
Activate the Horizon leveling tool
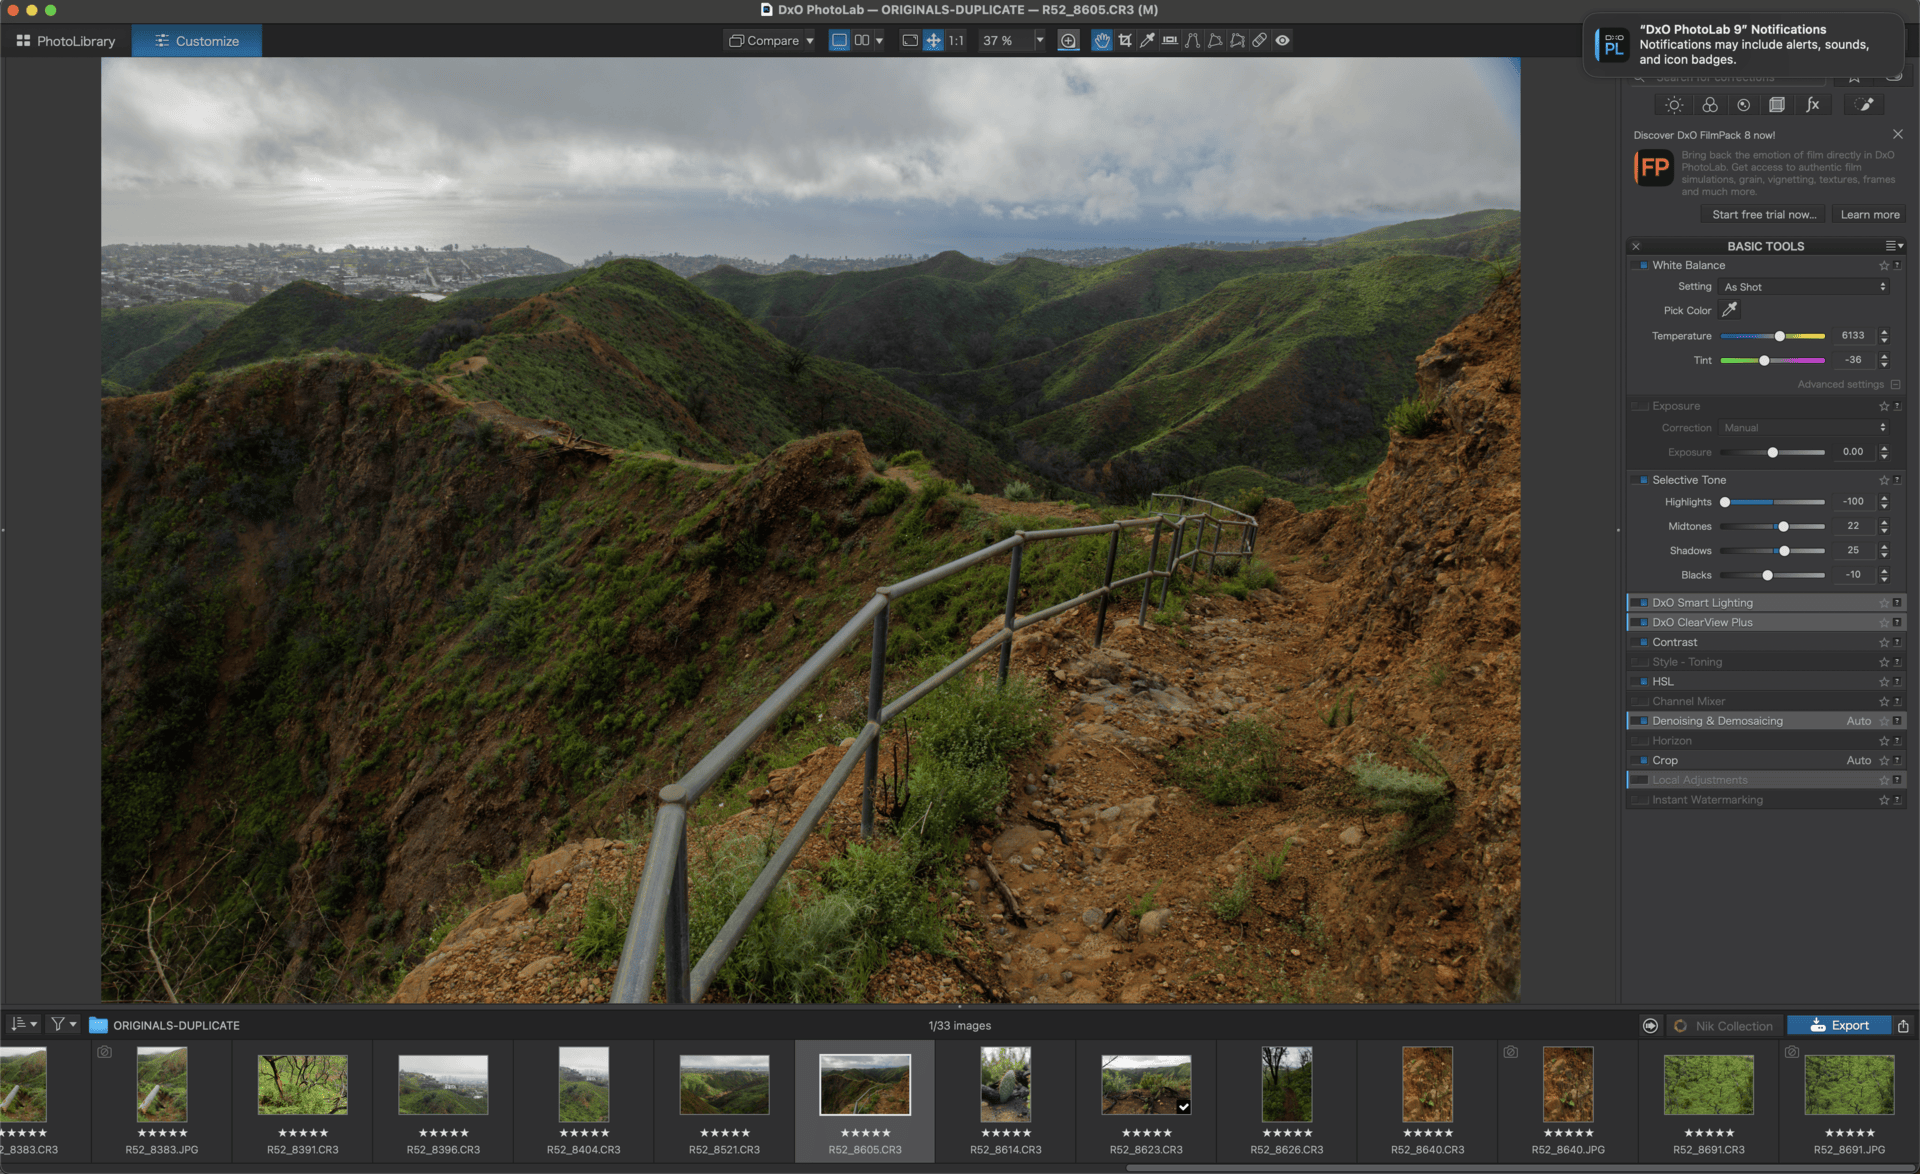tap(1169, 41)
